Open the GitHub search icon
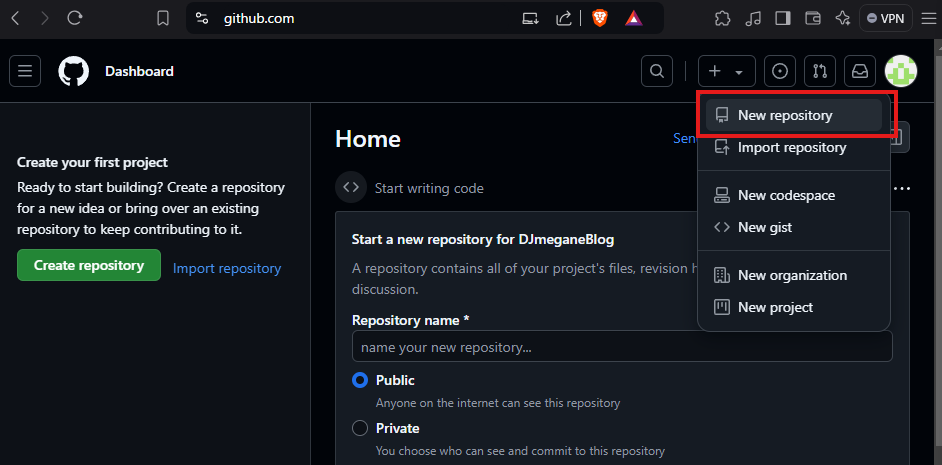The width and height of the screenshot is (942, 465). [x=656, y=71]
